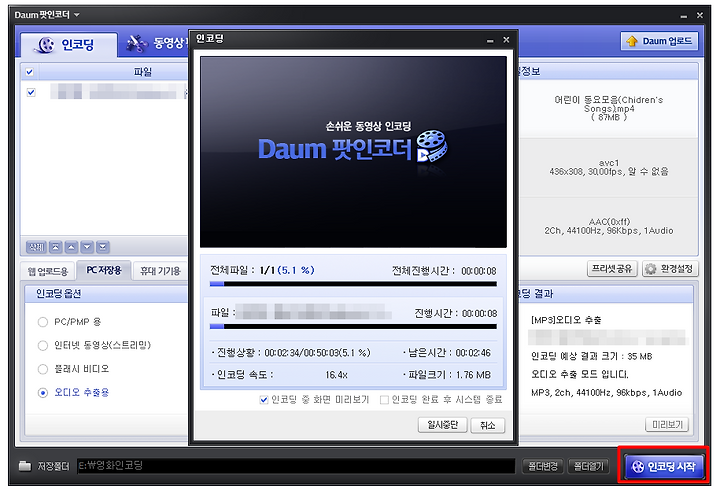The image size is (720, 490).
Task: Click the 미리보기 button in results panel
Action: 667,425
